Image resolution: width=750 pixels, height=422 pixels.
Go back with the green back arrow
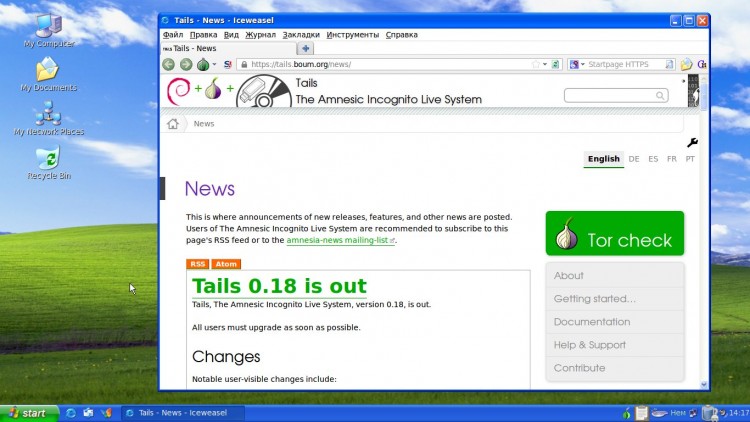(168, 64)
